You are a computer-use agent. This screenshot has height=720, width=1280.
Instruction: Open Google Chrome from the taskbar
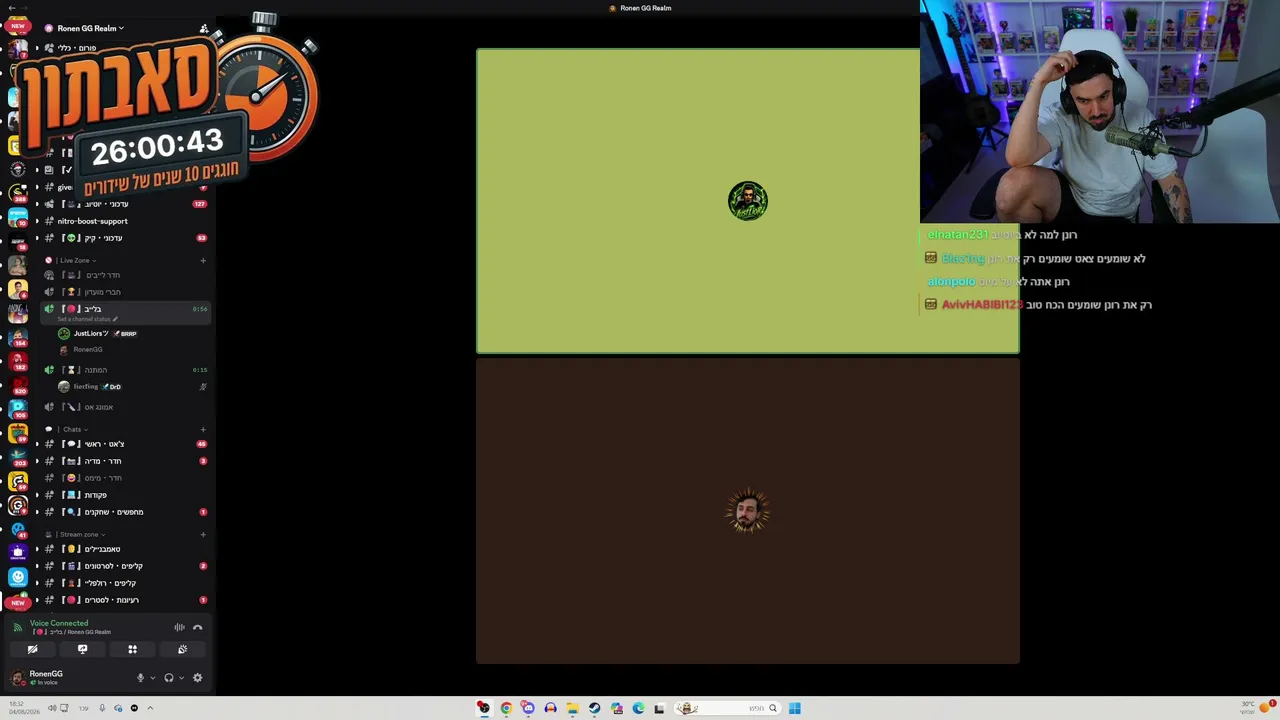(506, 708)
